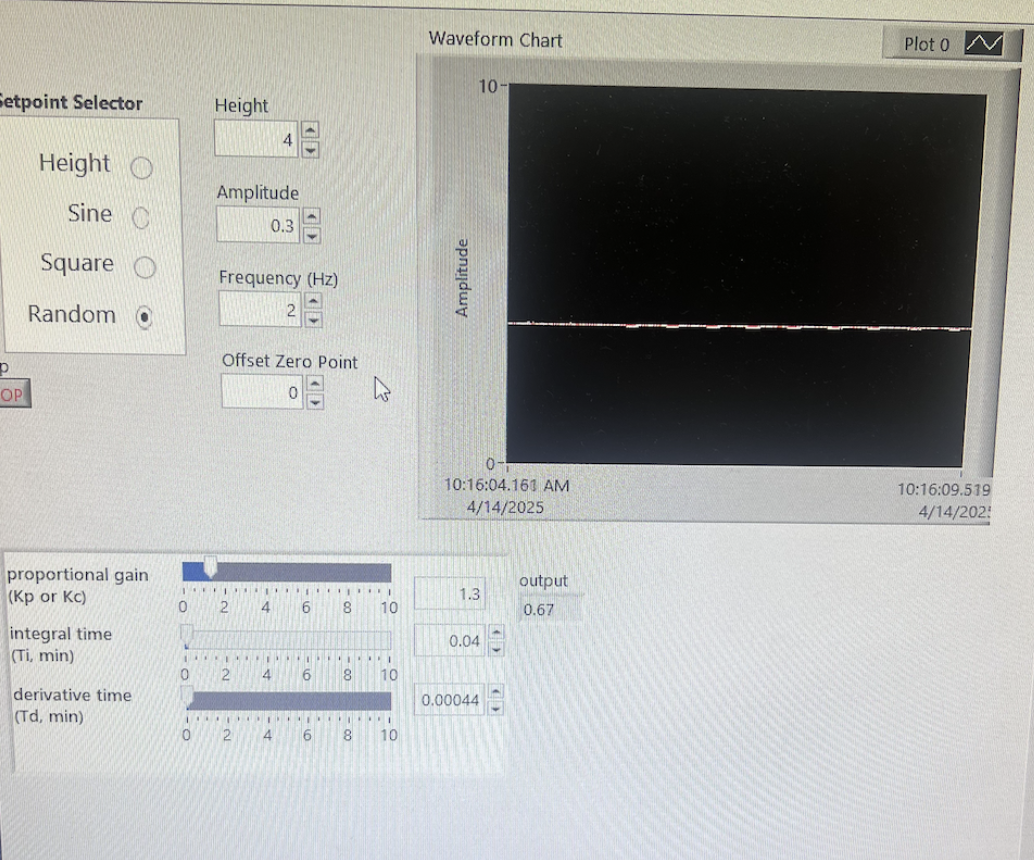The height and width of the screenshot is (860, 1034).
Task: Click the Waveform Chart title label
Action: [x=495, y=40]
